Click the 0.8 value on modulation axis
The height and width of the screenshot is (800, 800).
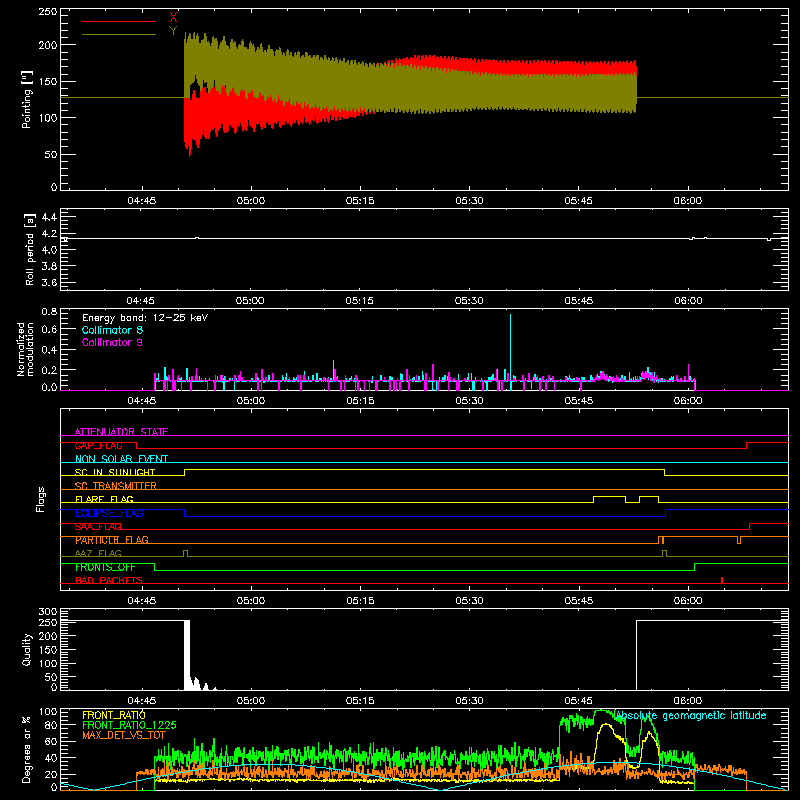click(49, 311)
